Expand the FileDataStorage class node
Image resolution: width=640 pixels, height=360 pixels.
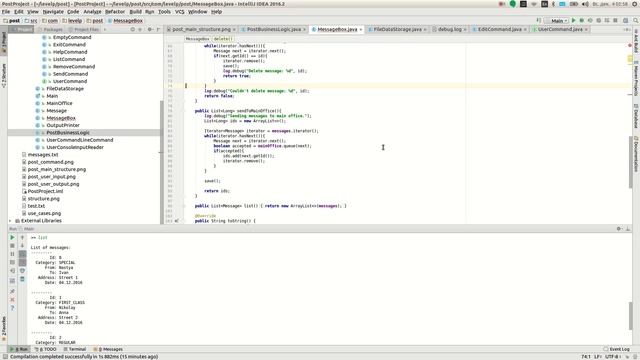43,89
